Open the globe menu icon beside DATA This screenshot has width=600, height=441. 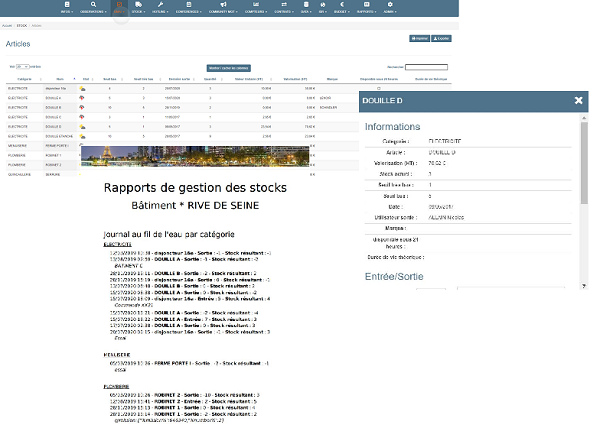(323, 5)
